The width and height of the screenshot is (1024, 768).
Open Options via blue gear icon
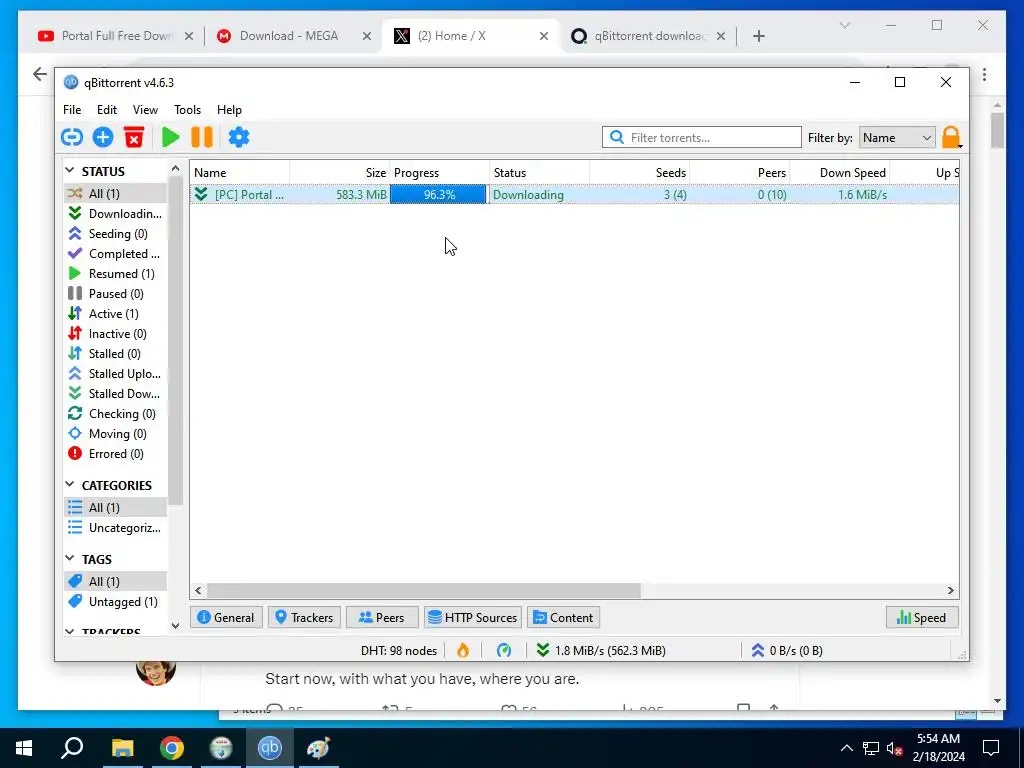coord(239,137)
